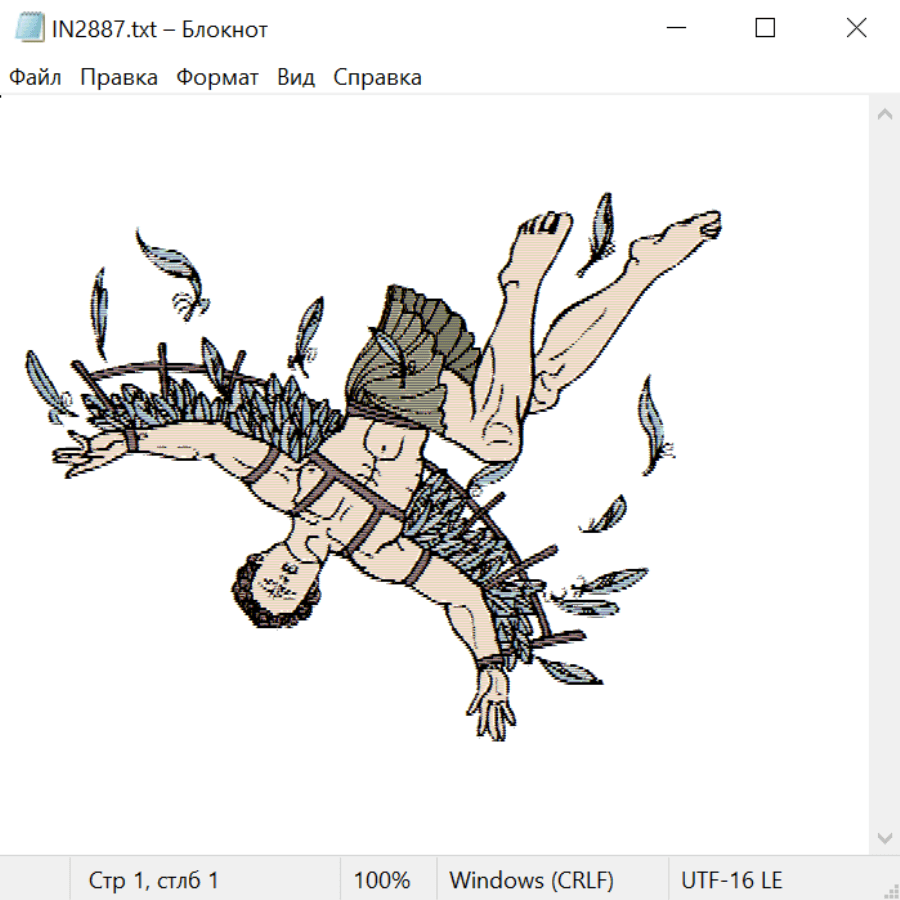Viewport: 900px width, 900px height.
Task: Open the Справка menu
Action: (x=377, y=78)
